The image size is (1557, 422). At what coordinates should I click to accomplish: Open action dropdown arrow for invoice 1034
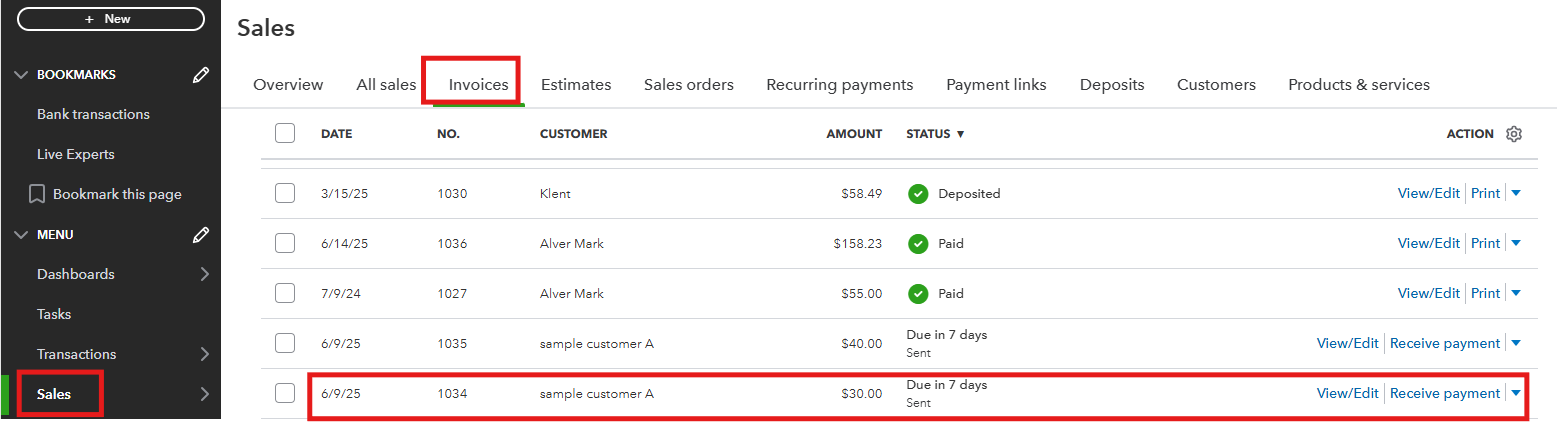1515,393
